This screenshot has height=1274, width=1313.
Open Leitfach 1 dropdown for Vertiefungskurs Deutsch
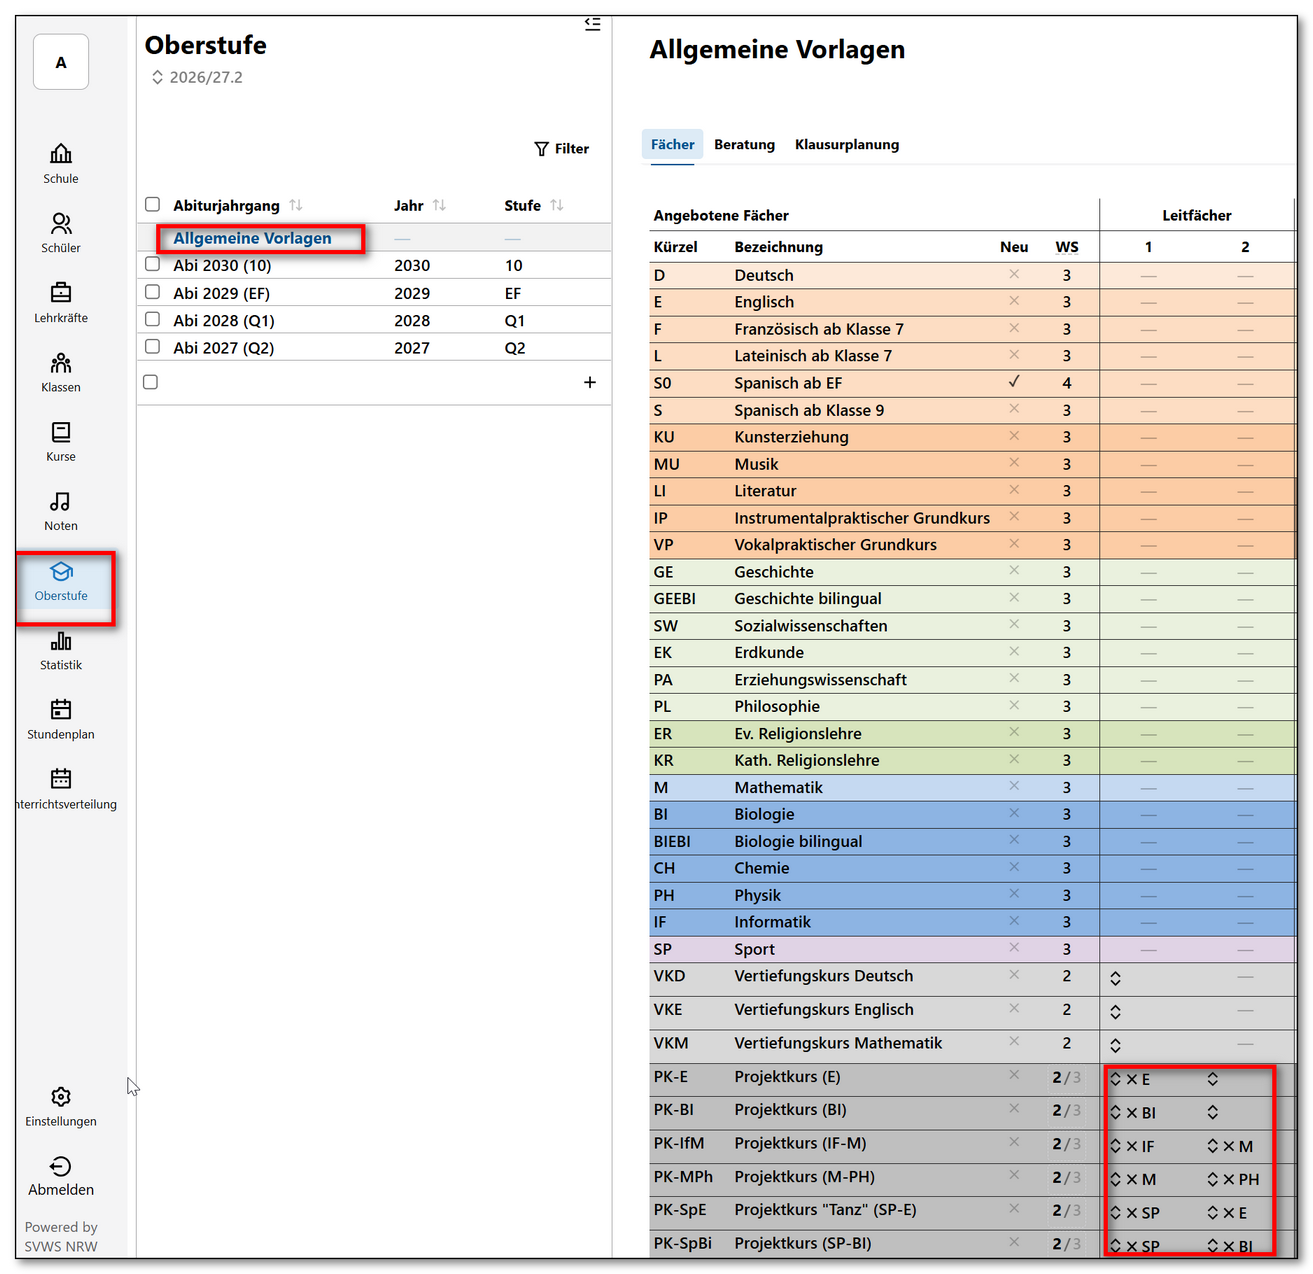click(1116, 979)
